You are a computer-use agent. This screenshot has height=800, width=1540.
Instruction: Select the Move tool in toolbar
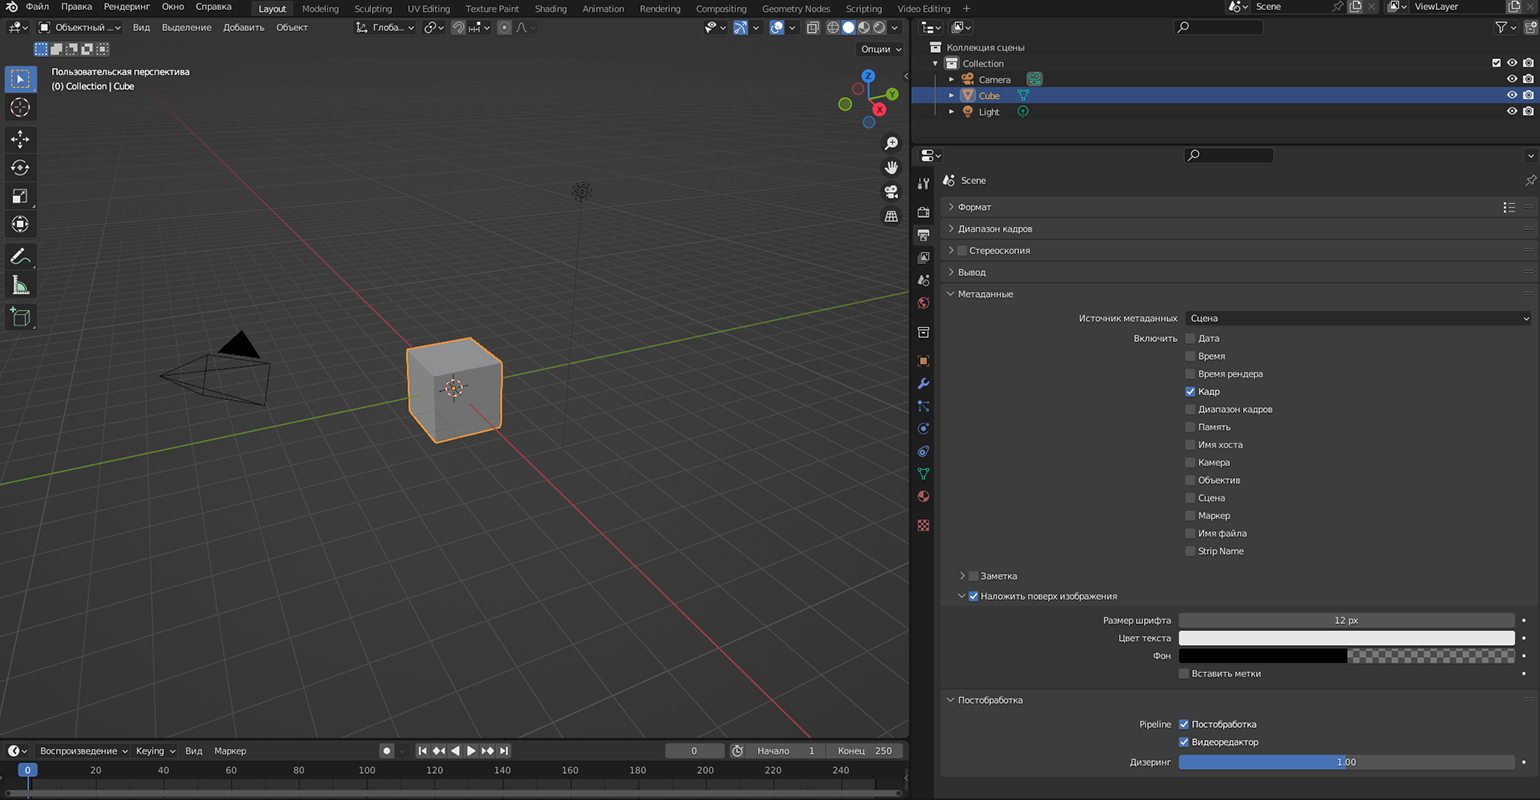[20, 139]
